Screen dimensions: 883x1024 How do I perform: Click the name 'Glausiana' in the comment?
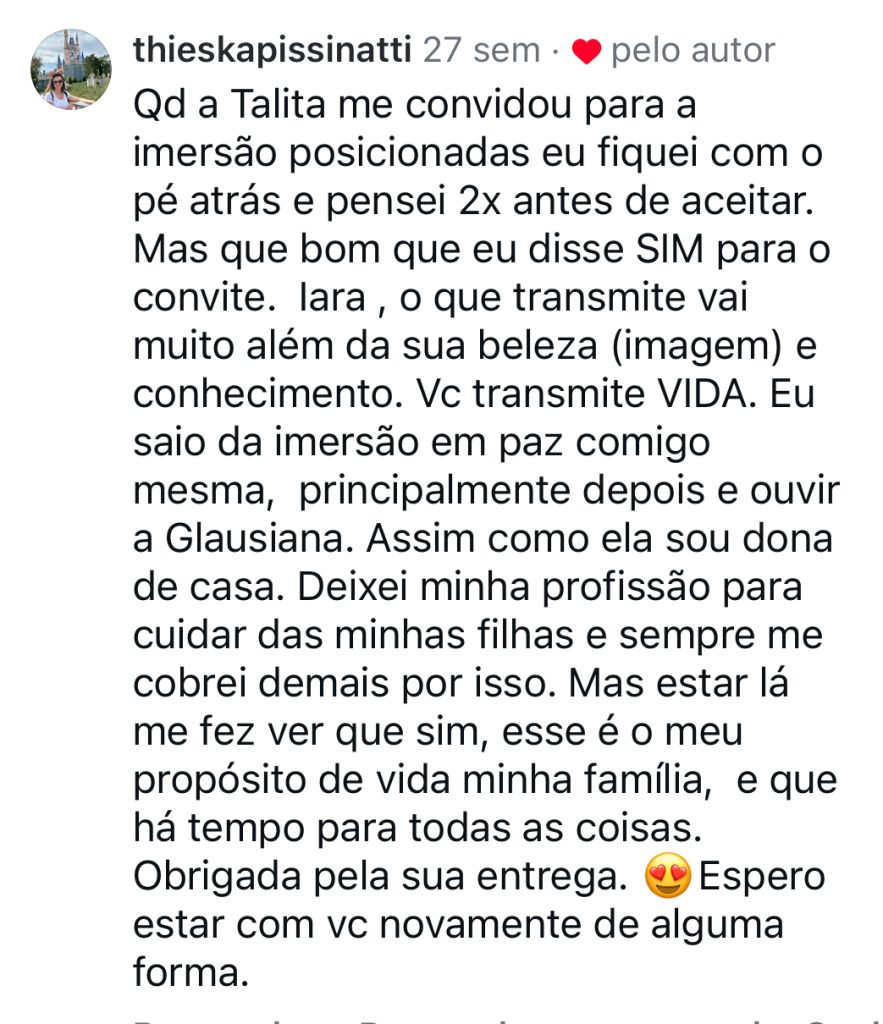[255, 540]
